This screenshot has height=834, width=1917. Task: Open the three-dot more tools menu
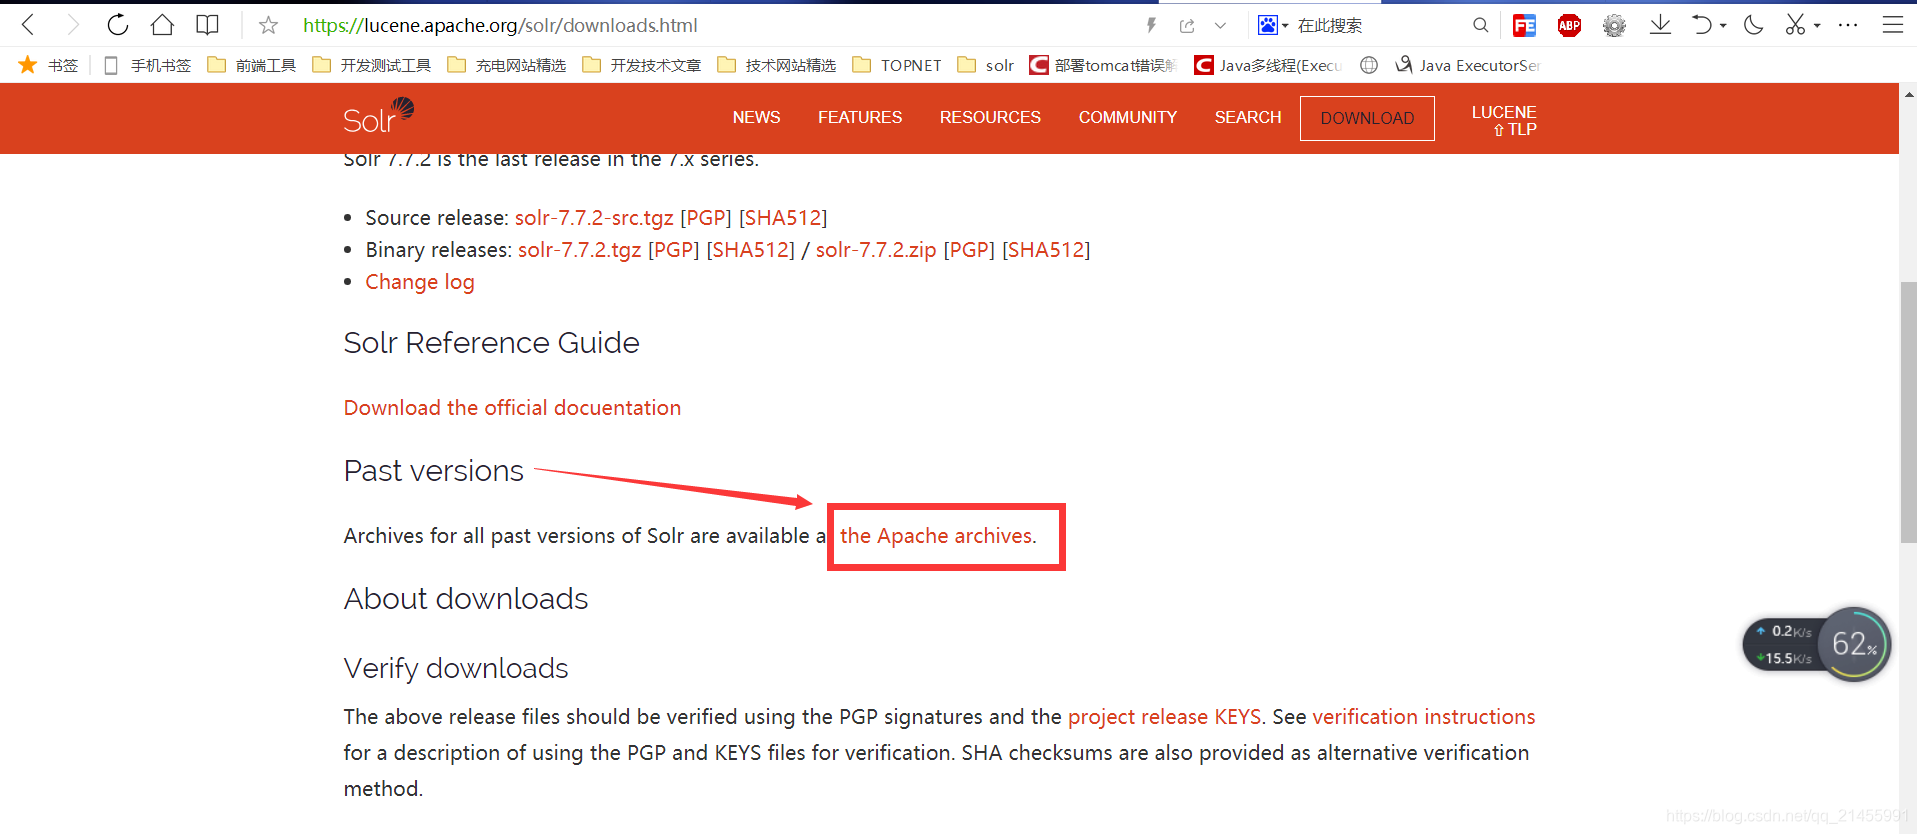pyautogui.click(x=1848, y=25)
